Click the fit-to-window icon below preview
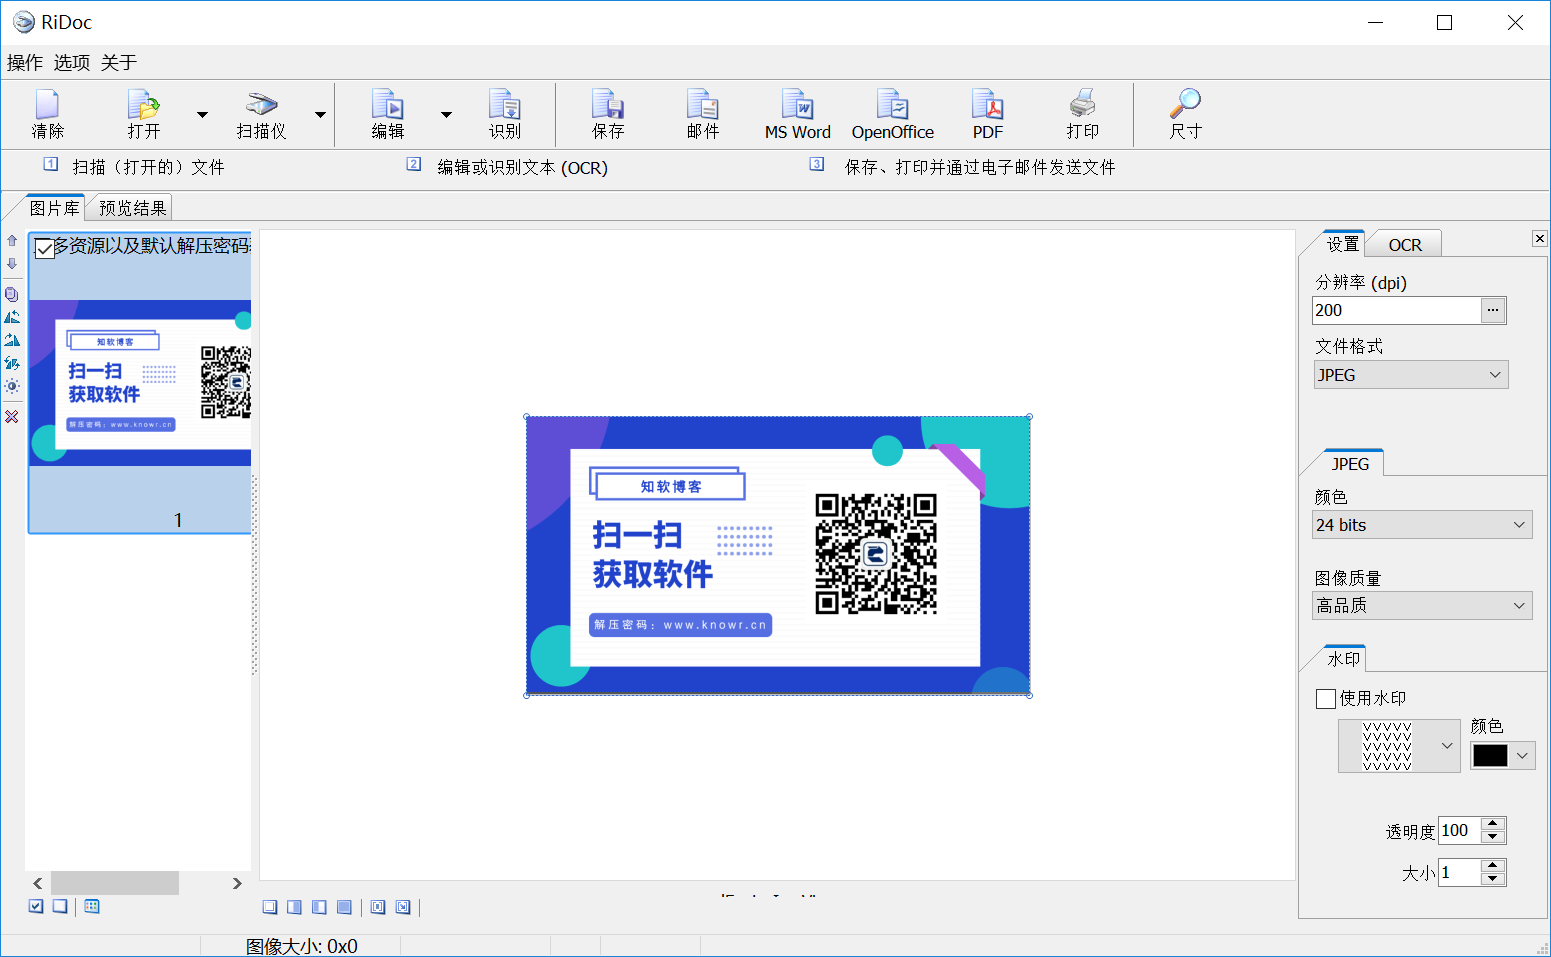The height and width of the screenshot is (957, 1551). (378, 907)
